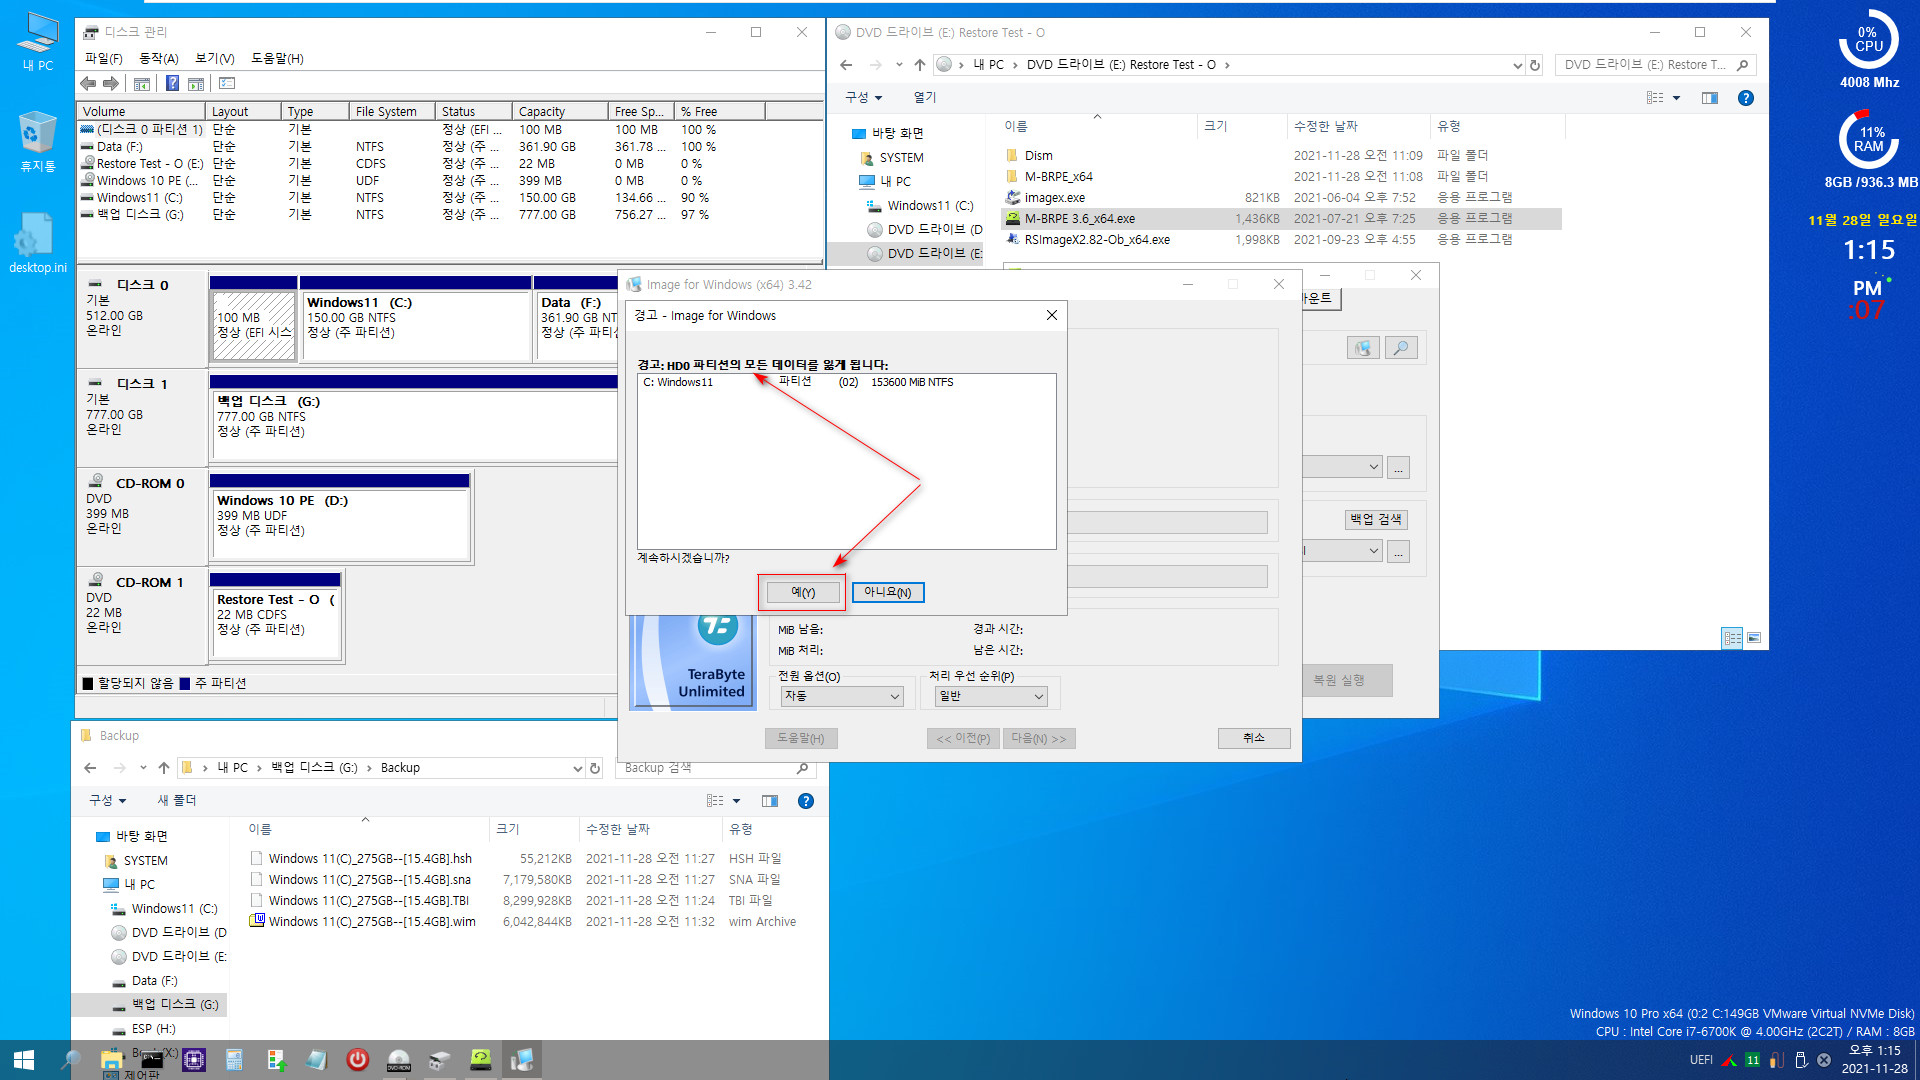The image size is (1920, 1080).
Task: Select the Dism folder in the DVD drive
Action: coord(1038,155)
